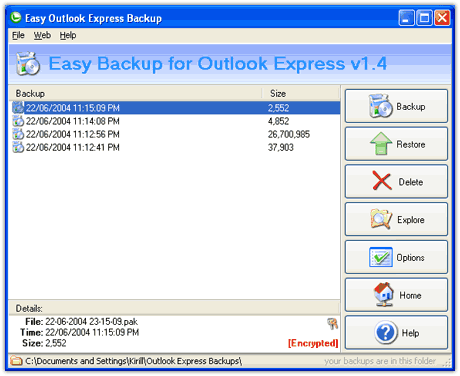Click the folder icon in status bar
This screenshot has height=376, width=460.
[x=16, y=361]
